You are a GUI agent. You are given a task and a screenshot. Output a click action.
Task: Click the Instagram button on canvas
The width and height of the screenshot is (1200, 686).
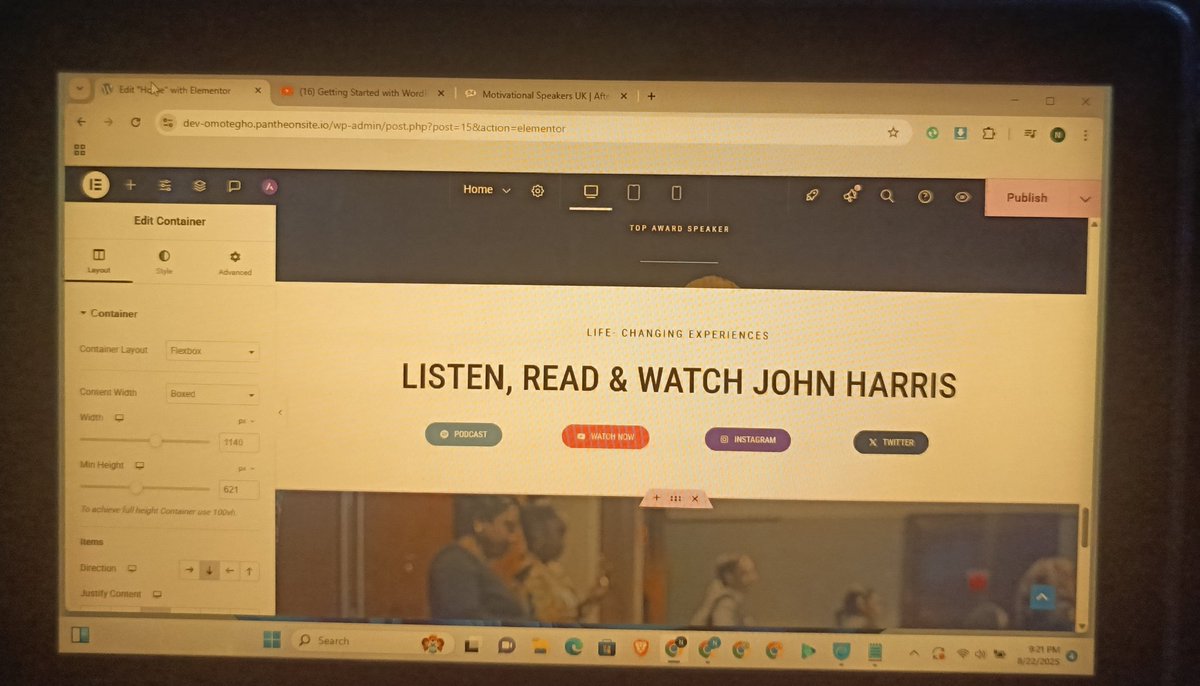pyautogui.click(x=748, y=440)
